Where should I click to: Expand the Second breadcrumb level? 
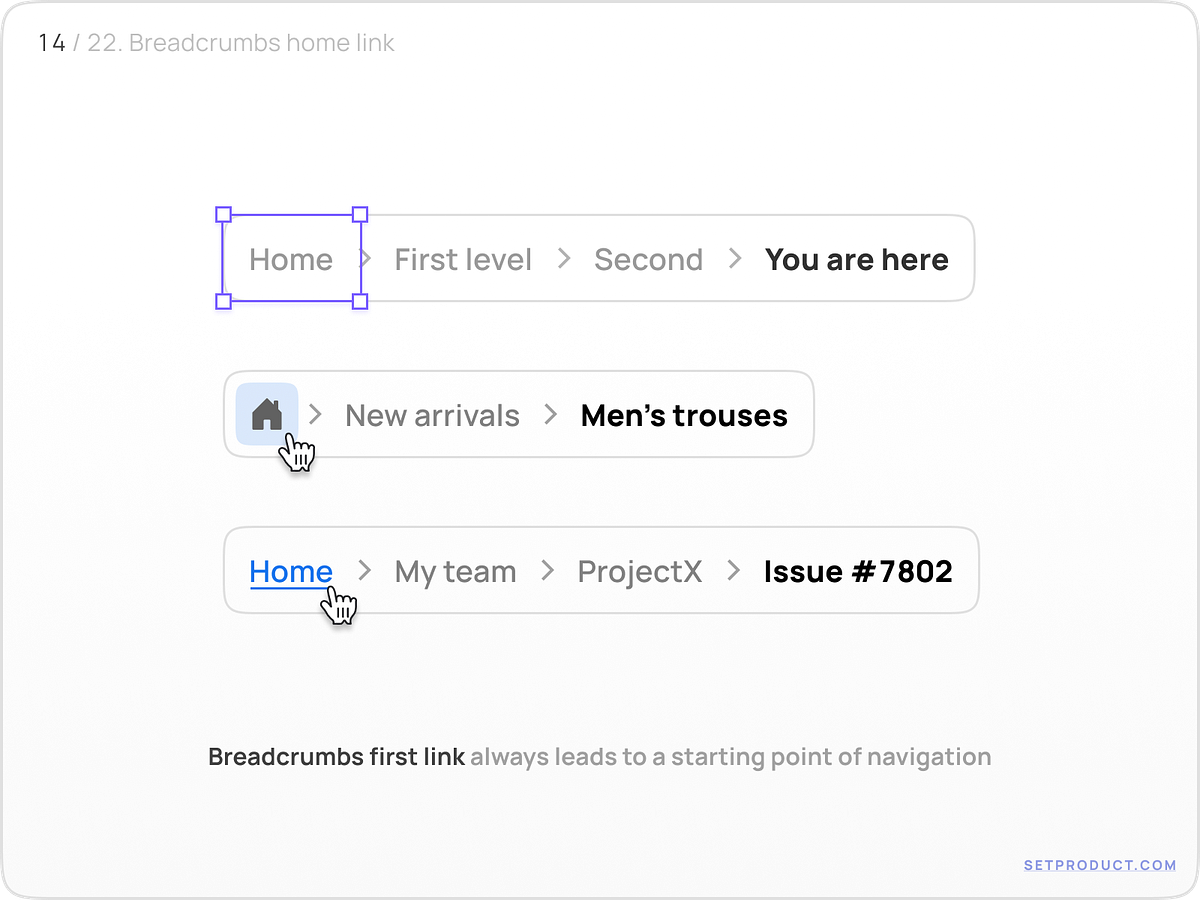[648, 258]
